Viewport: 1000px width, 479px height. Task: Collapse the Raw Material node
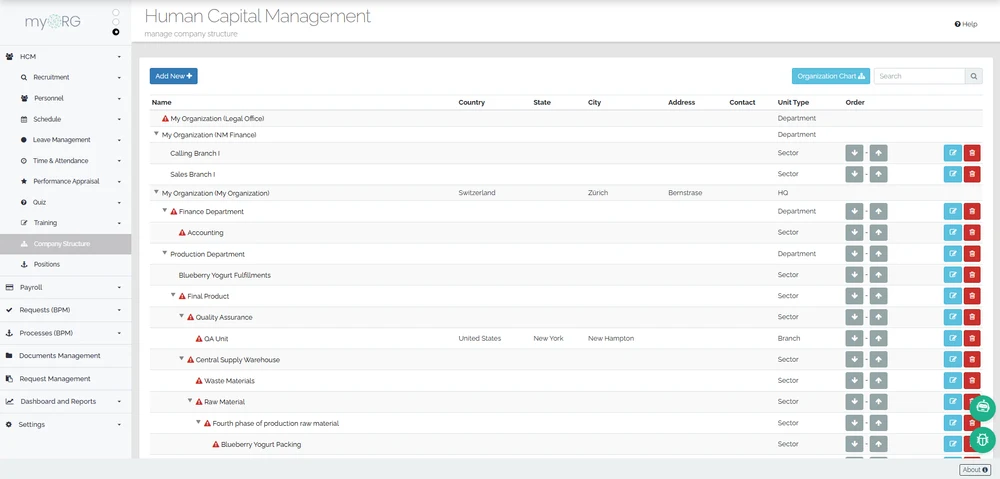click(190, 401)
